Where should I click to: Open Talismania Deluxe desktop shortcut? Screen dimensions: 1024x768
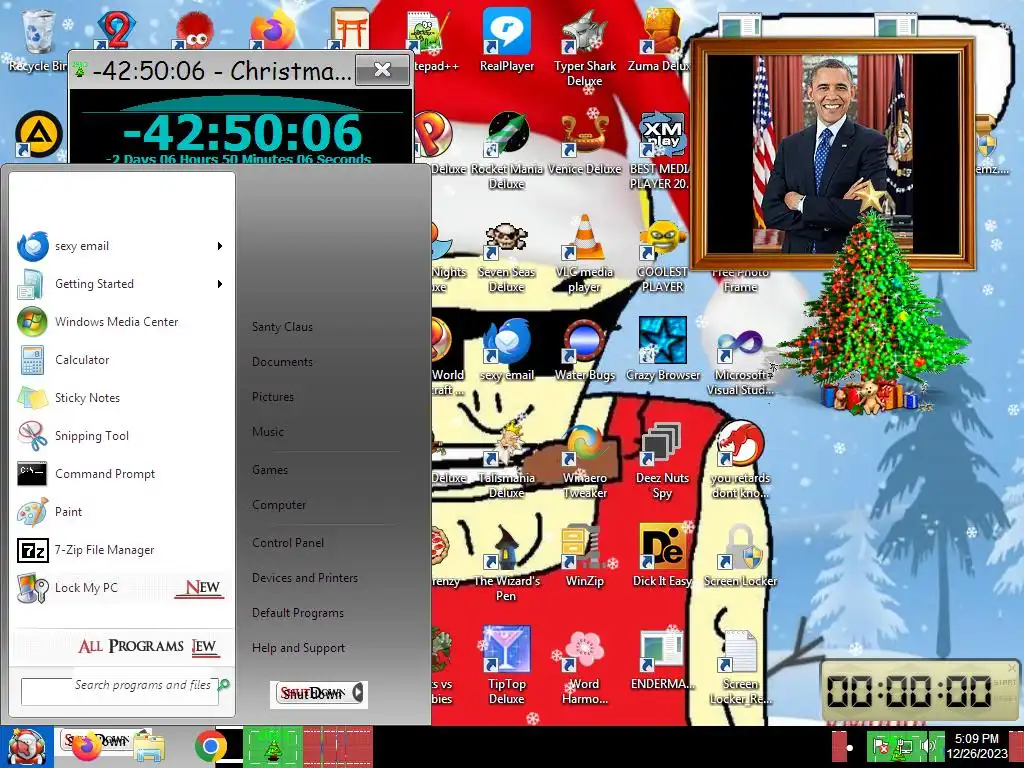[507, 460]
